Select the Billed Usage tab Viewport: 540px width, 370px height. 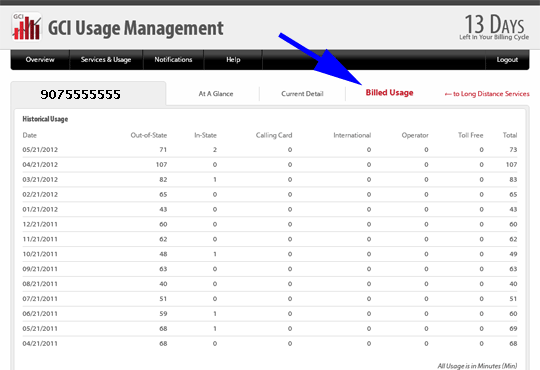tap(390, 93)
